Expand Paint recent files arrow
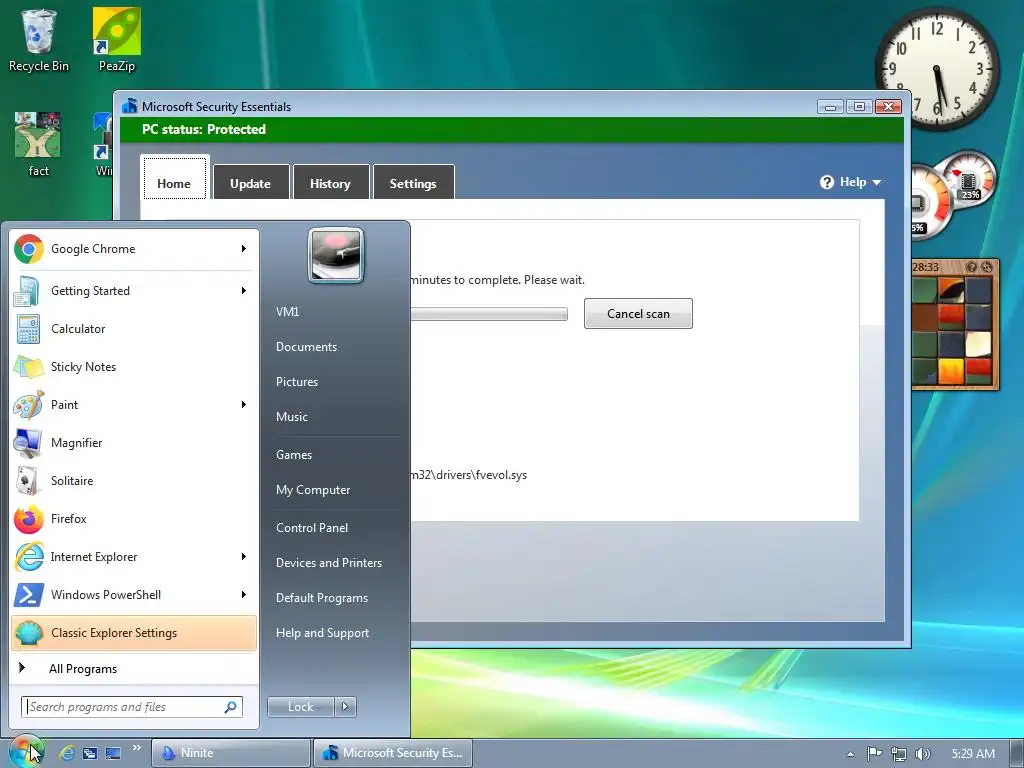1024x768 pixels. pyautogui.click(x=244, y=404)
